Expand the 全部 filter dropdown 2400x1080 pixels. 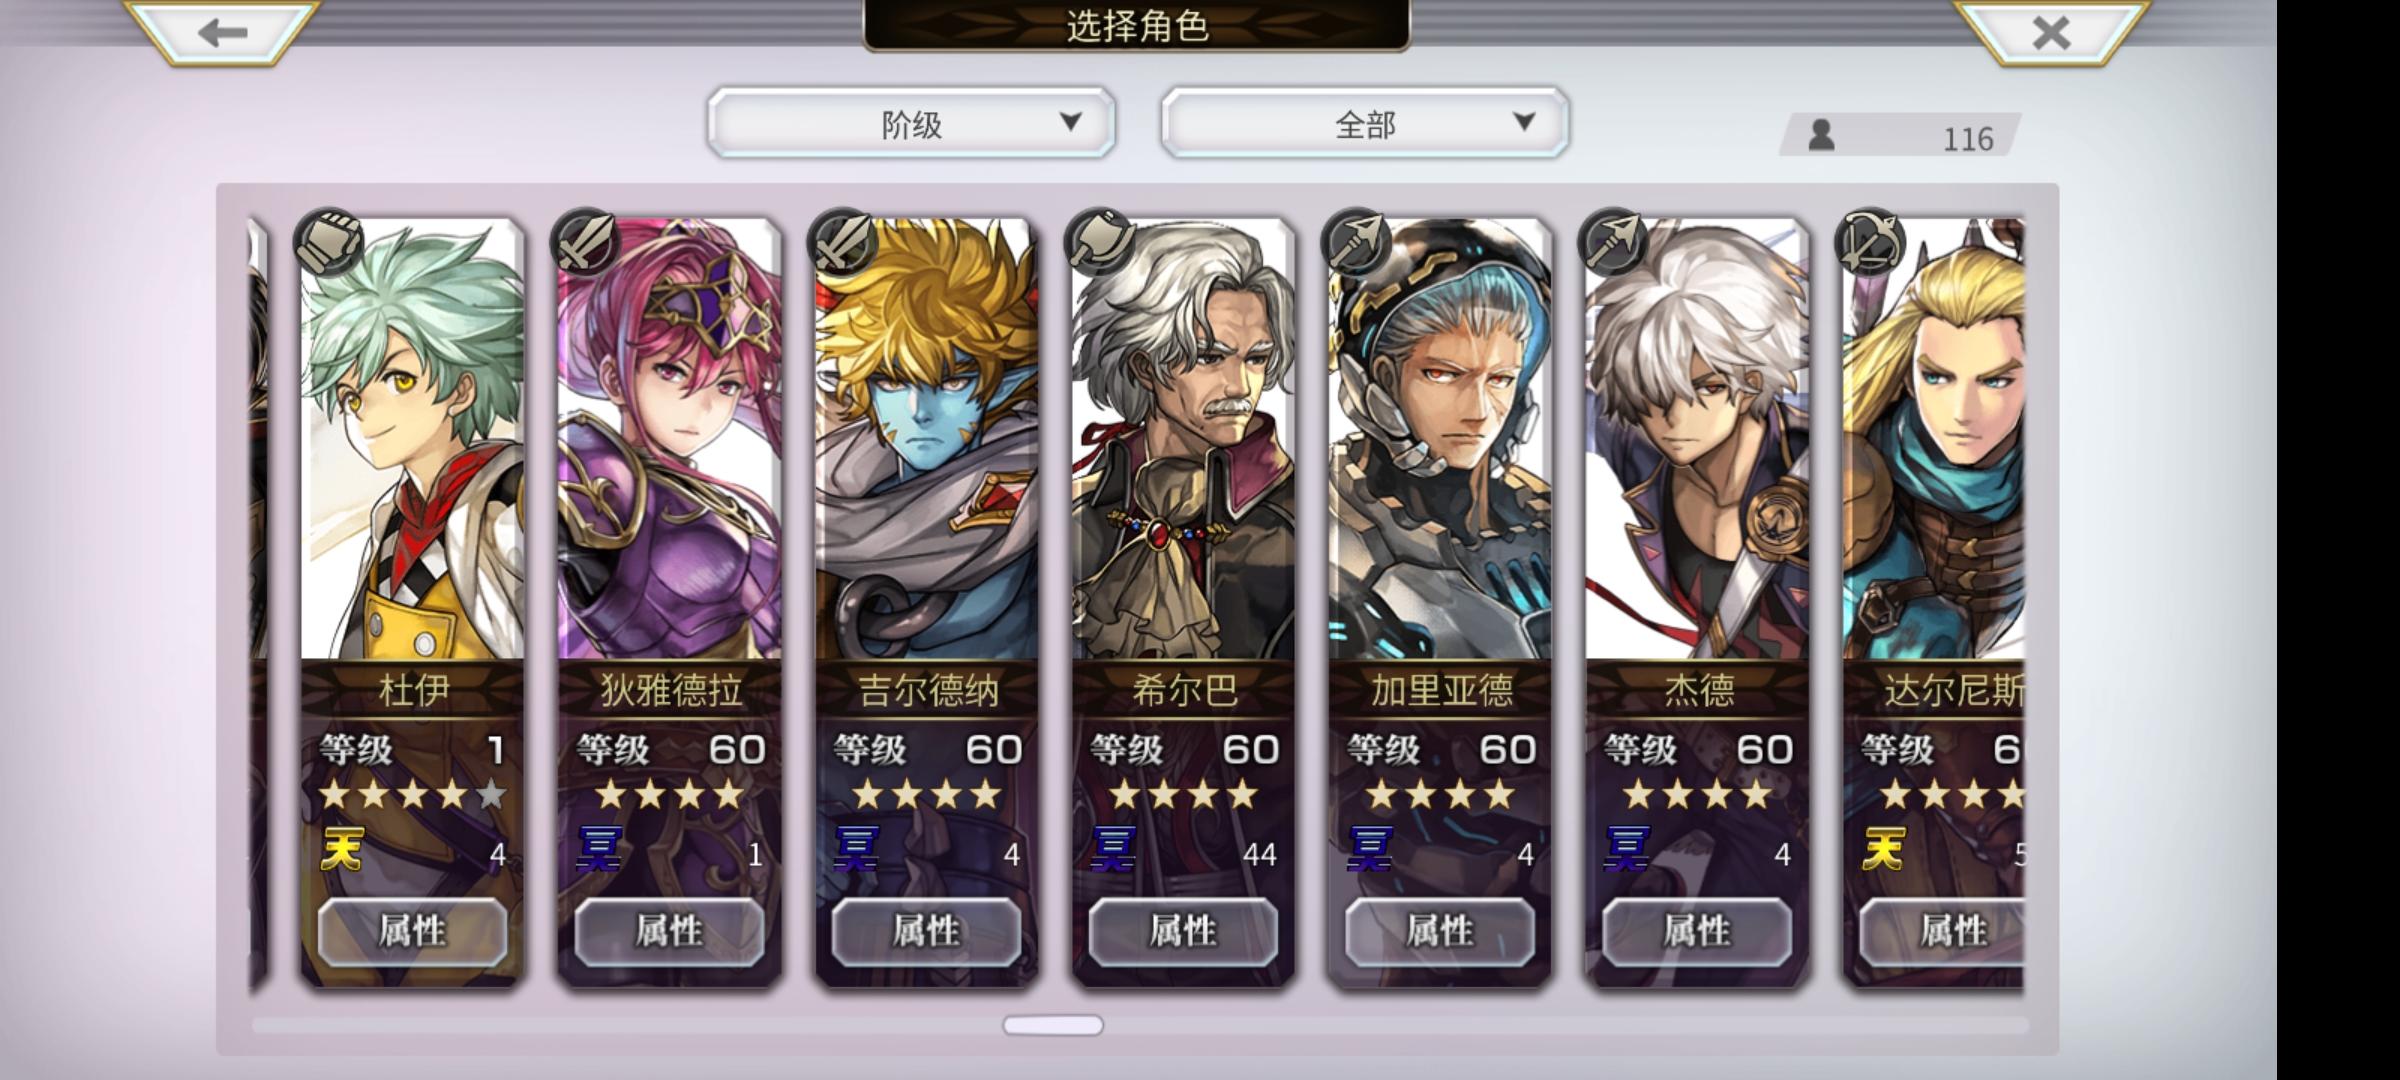tap(1364, 123)
